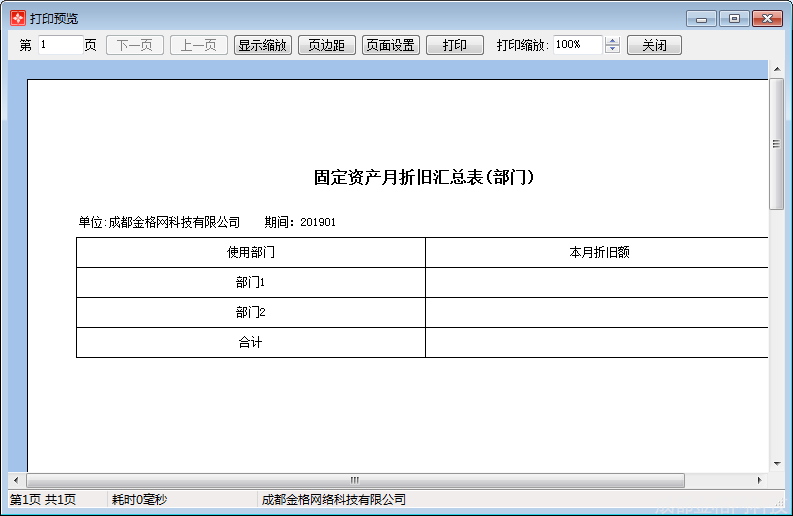Increase print scale with stepper up arrow
The height and width of the screenshot is (516, 793).
tap(613, 41)
